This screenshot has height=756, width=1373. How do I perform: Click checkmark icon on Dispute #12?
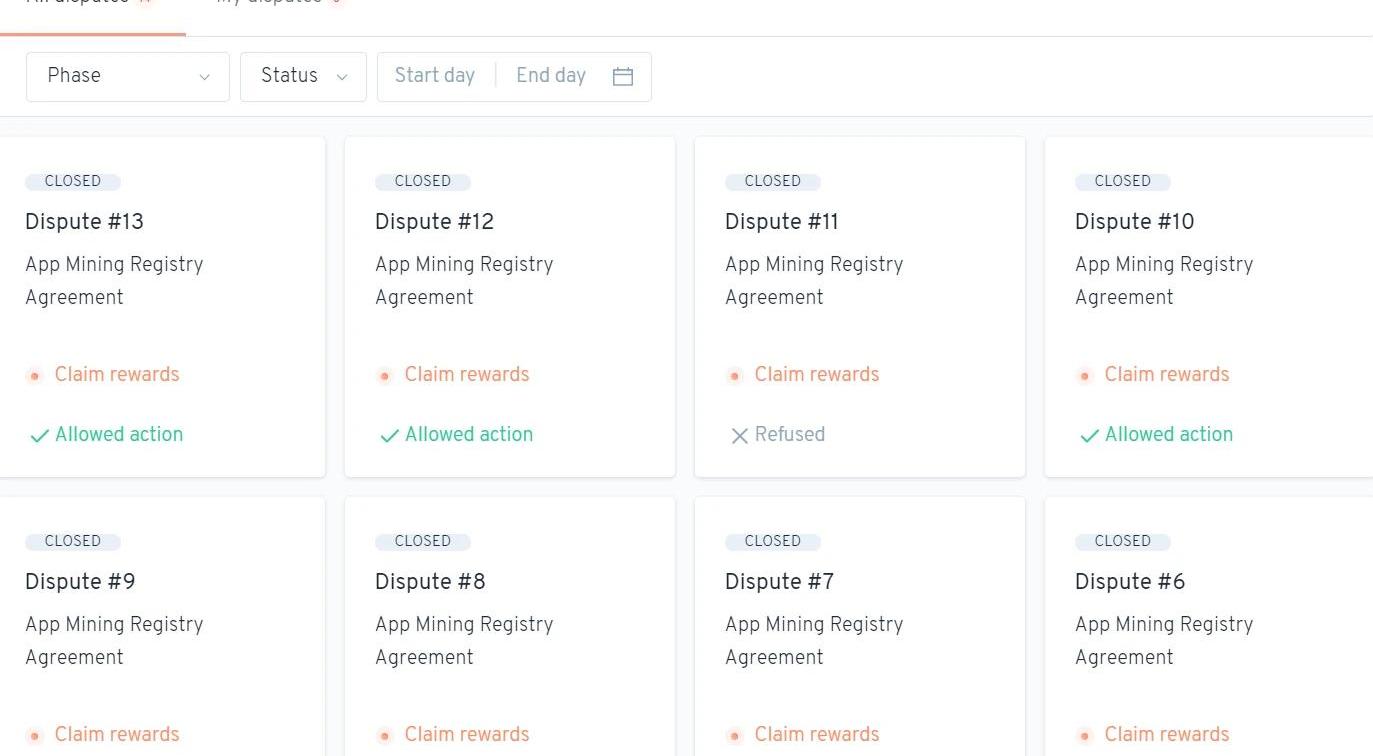click(x=389, y=436)
